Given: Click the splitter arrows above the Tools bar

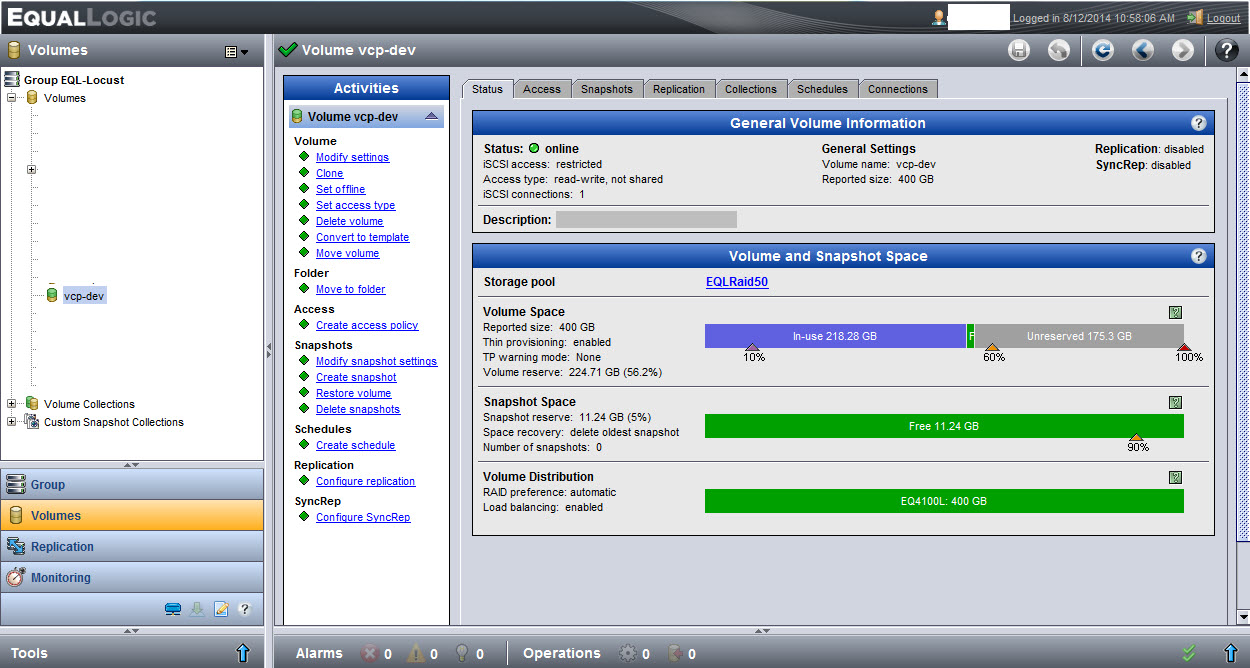Looking at the screenshot, I should (x=131, y=631).
